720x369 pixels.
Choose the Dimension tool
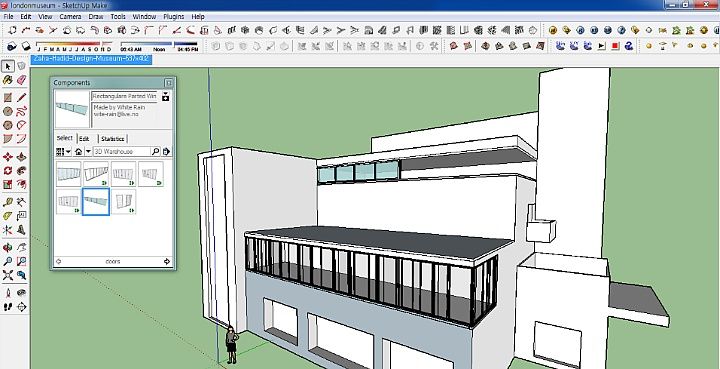21,202
